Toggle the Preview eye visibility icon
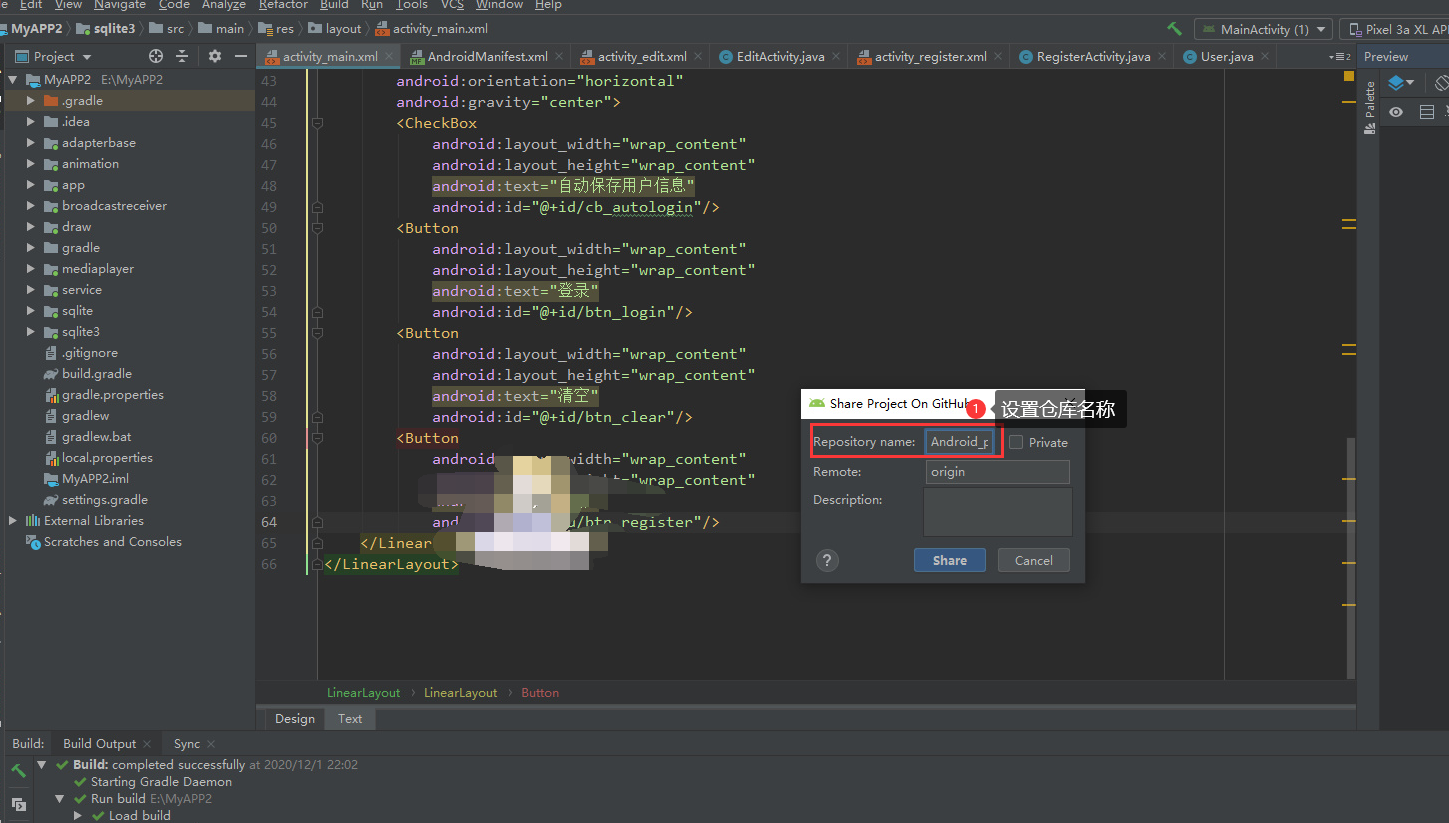Viewport: 1449px width, 823px height. tap(1396, 112)
